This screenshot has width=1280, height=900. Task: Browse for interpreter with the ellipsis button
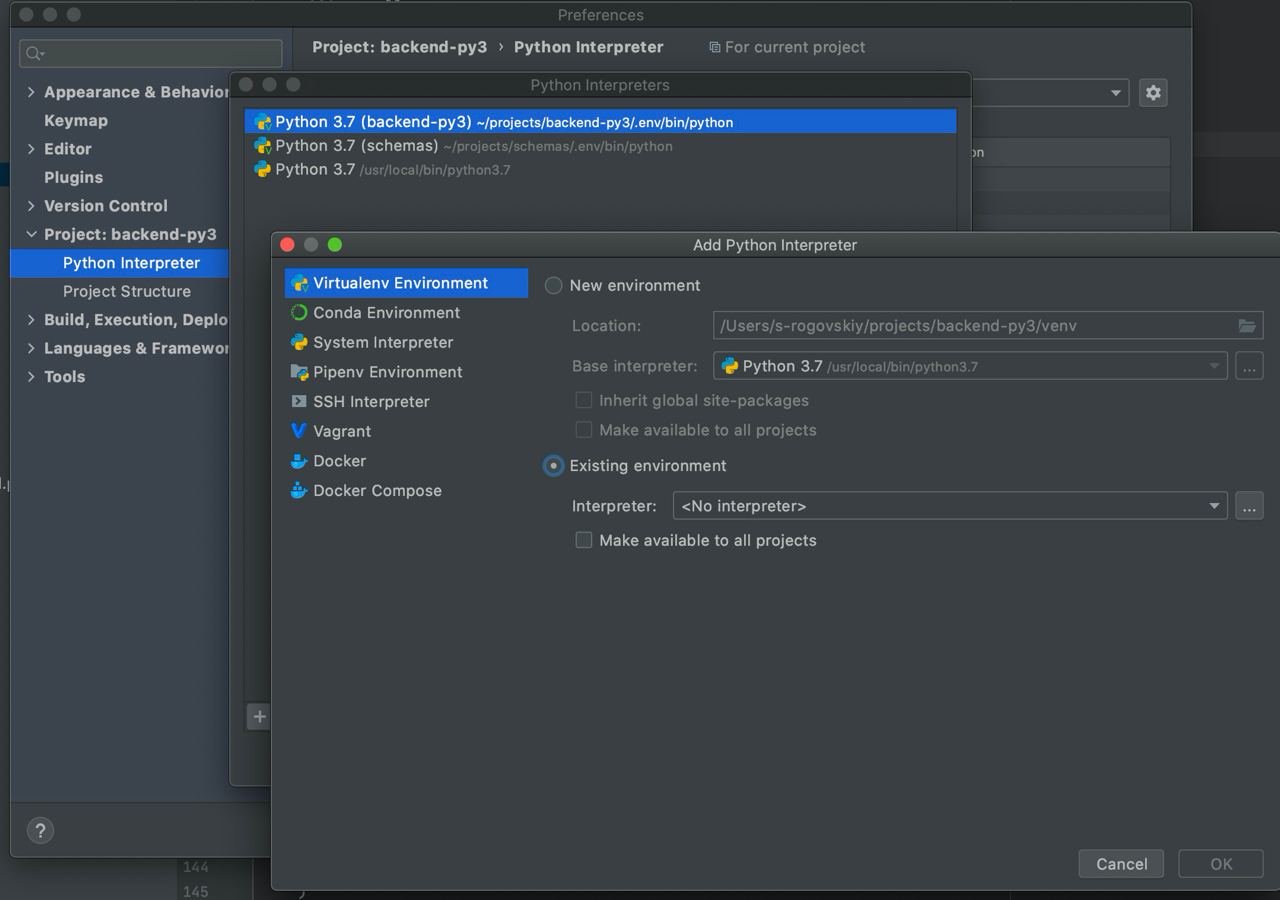1249,506
